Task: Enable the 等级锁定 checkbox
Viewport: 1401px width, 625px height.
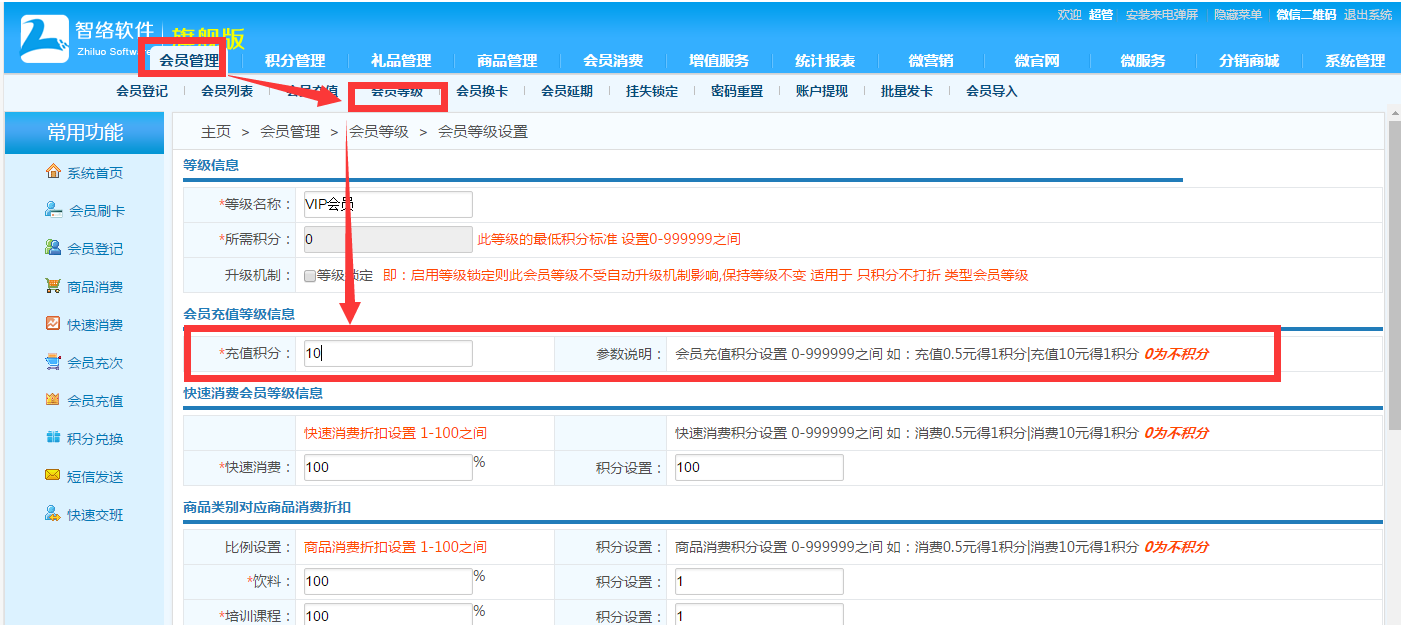Action: (310, 276)
